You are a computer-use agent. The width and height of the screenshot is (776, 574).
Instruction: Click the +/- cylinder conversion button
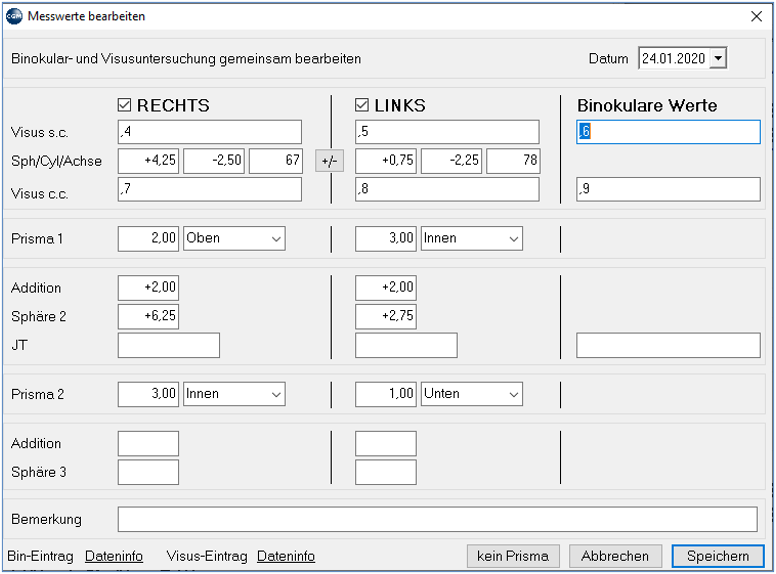coord(329,161)
